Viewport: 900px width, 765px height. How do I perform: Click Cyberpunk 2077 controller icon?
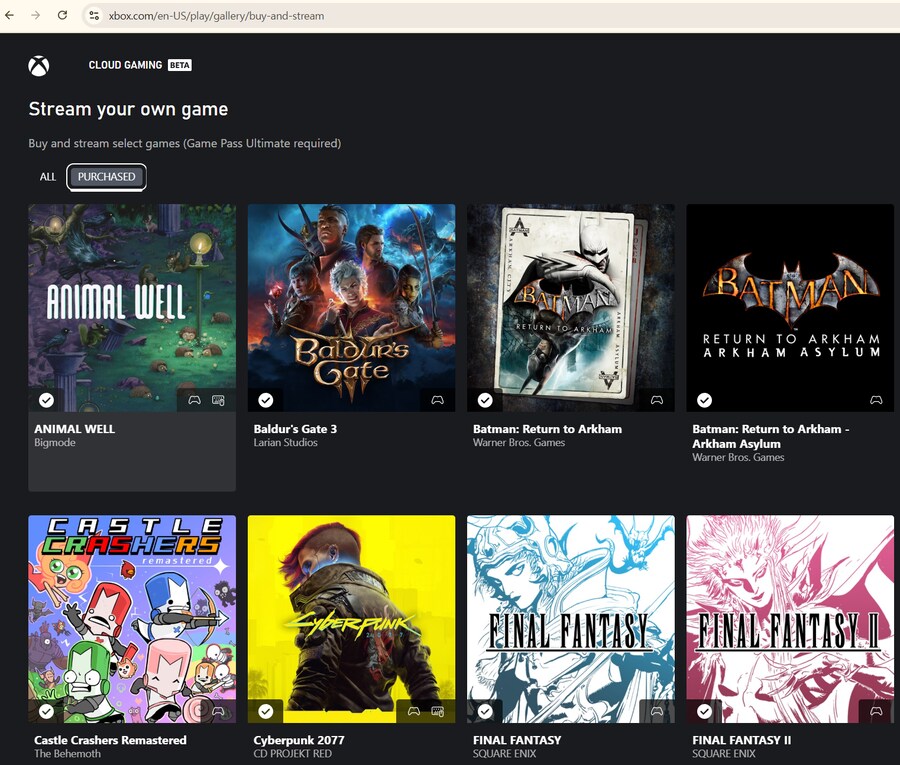coord(414,711)
